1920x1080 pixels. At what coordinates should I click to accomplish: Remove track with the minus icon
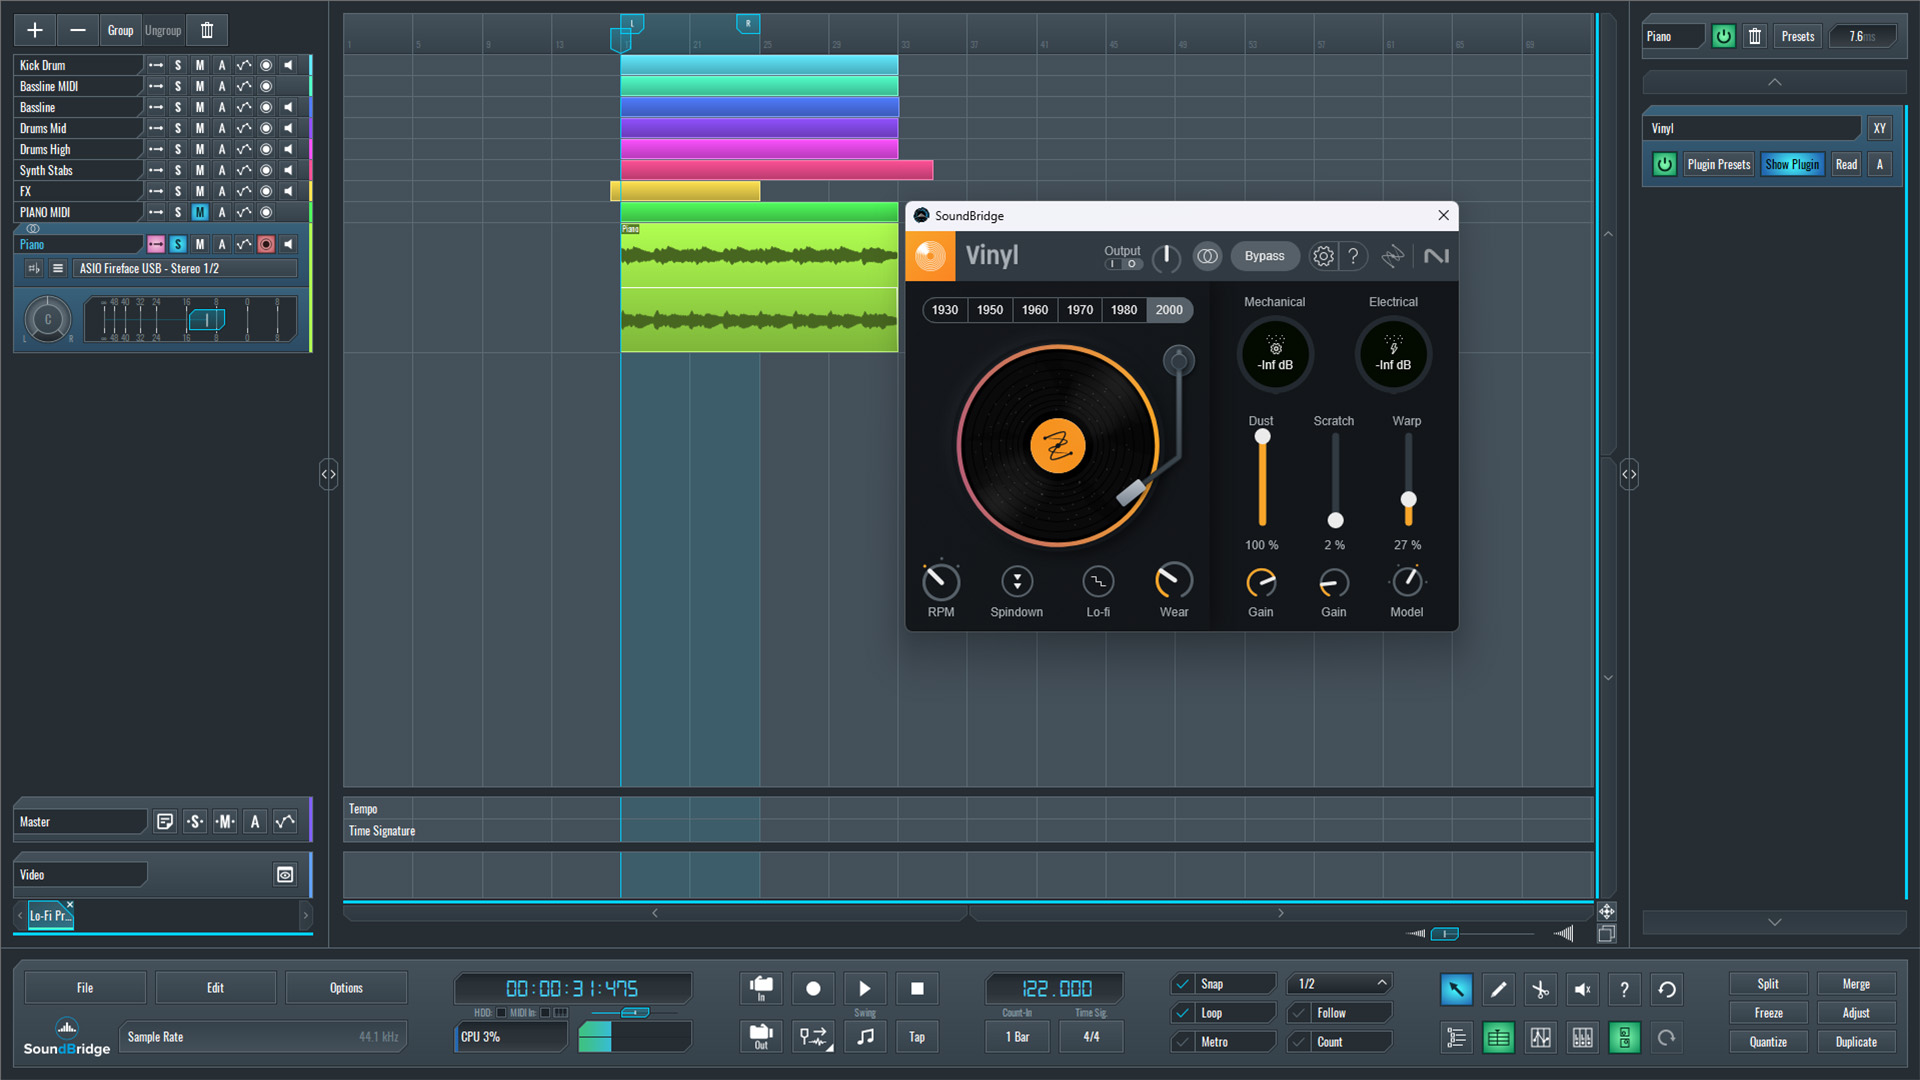tap(78, 30)
